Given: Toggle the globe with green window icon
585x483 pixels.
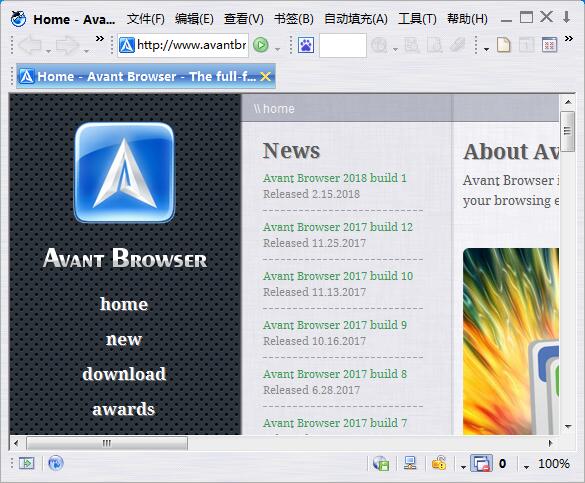Looking at the screenshot, I should (381, 464).
